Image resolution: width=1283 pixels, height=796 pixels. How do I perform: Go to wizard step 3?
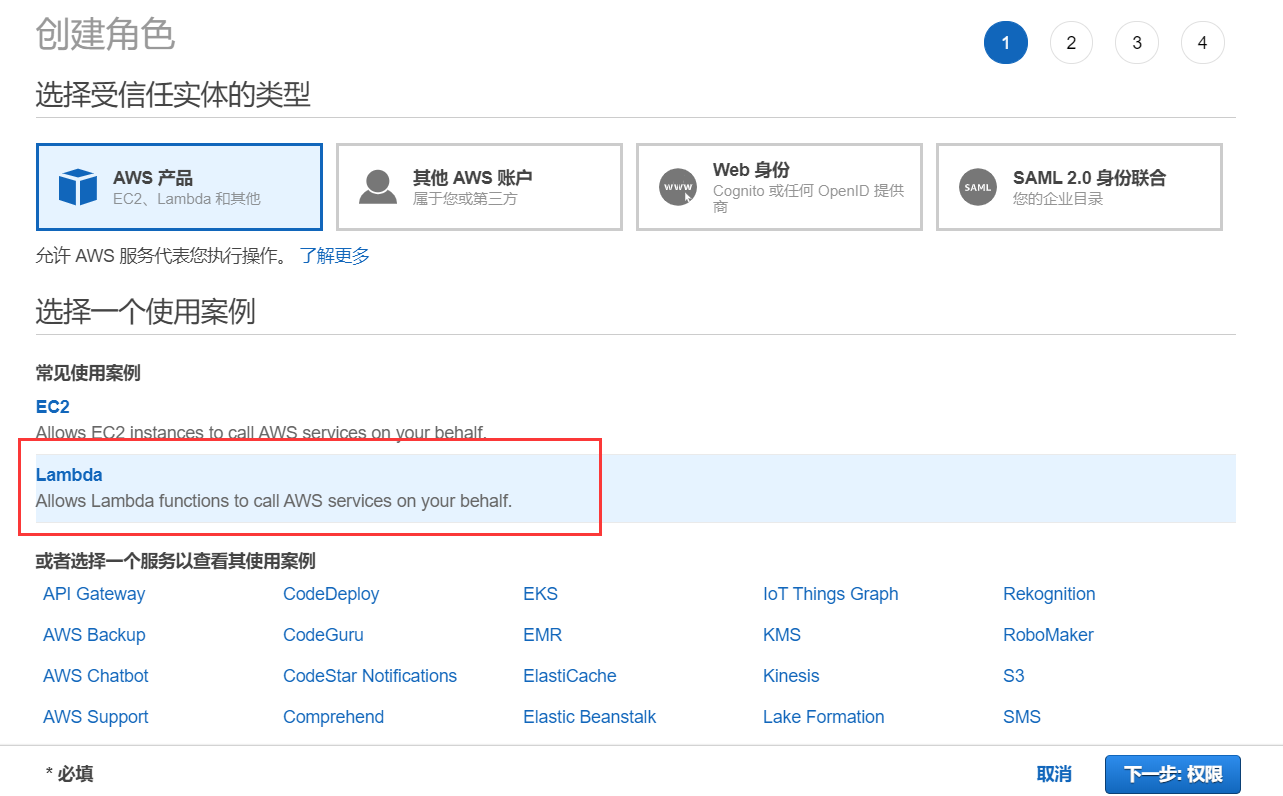1137,43
